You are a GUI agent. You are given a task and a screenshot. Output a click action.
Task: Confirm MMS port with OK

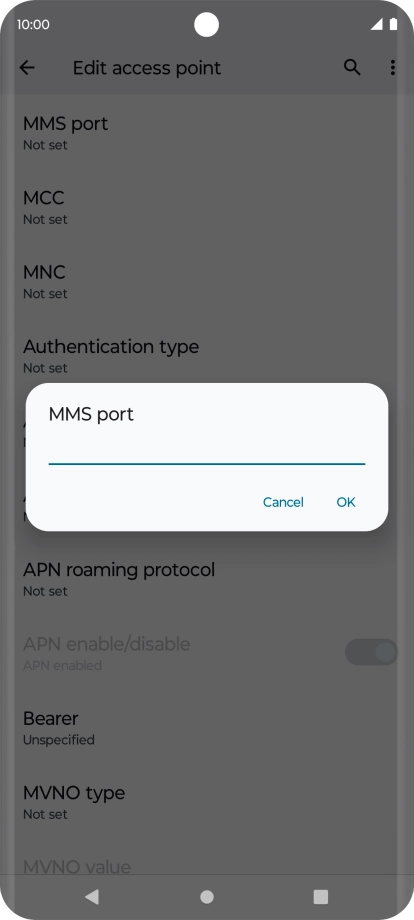coord(346,502)
